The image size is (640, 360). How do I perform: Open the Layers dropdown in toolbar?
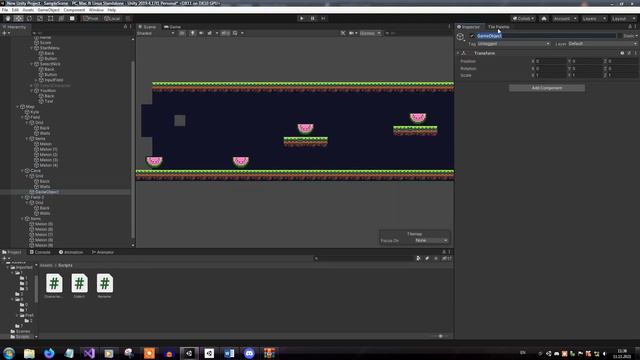[x=594, y=18]
